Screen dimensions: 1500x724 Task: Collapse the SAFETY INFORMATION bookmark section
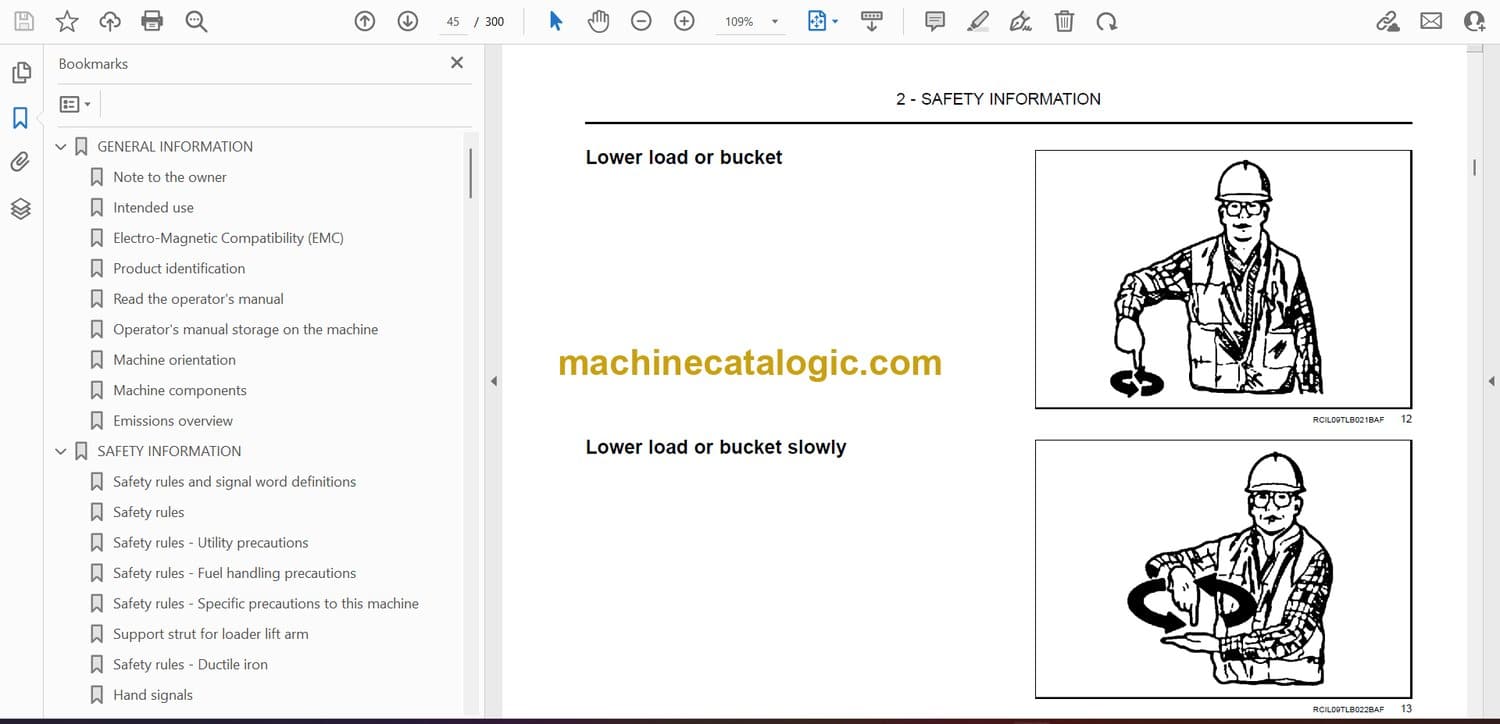[x=61, y=452]
